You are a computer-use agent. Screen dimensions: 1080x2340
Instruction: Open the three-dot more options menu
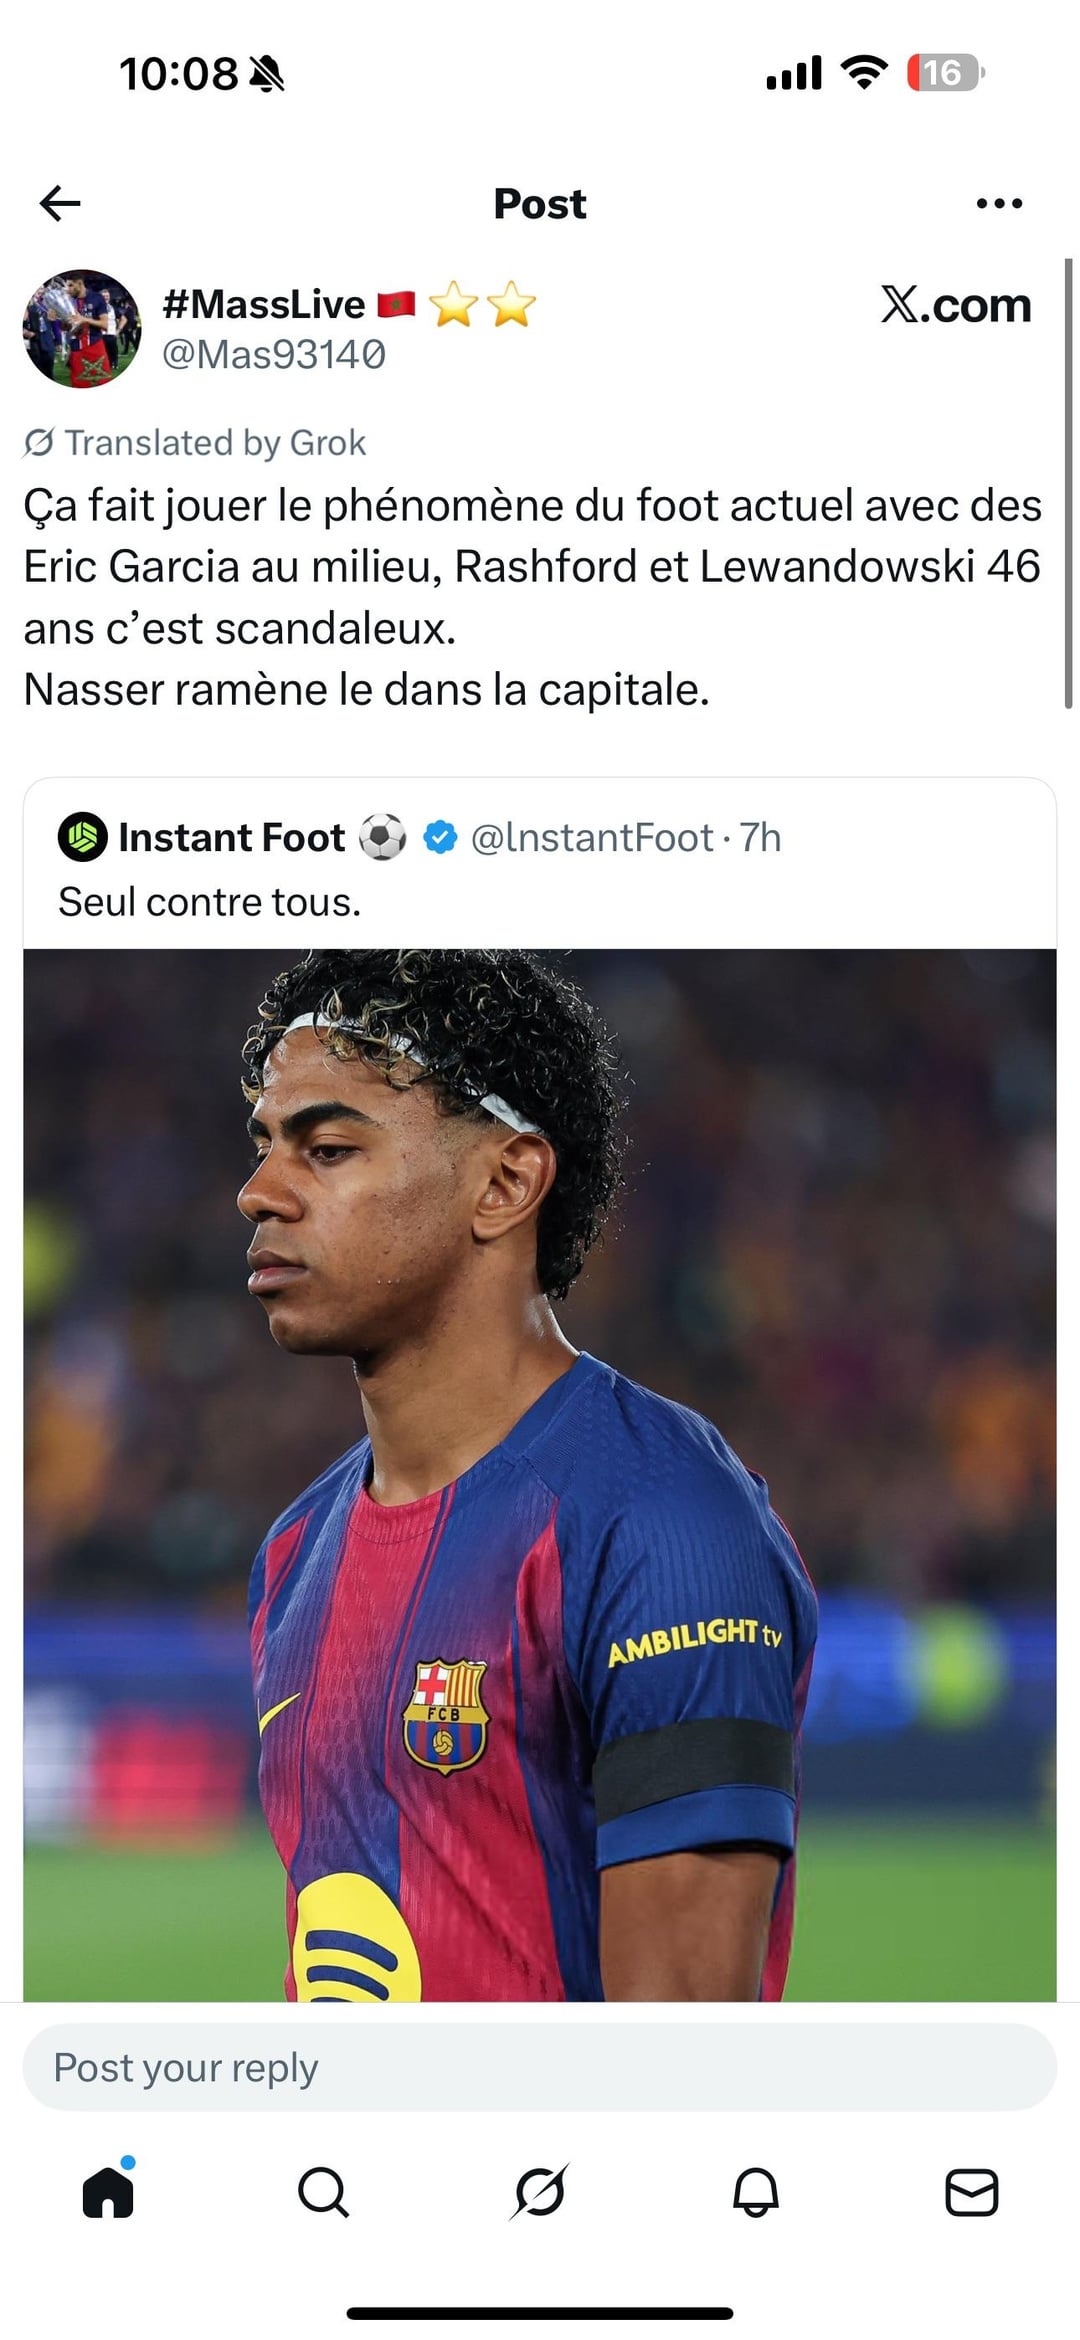pos(998,203)
